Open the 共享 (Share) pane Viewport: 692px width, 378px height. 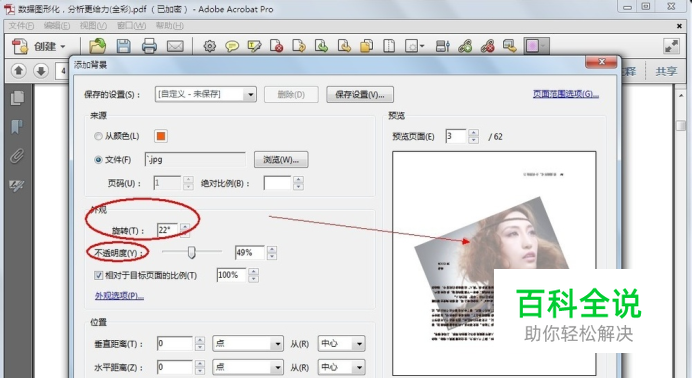(666, 71)
